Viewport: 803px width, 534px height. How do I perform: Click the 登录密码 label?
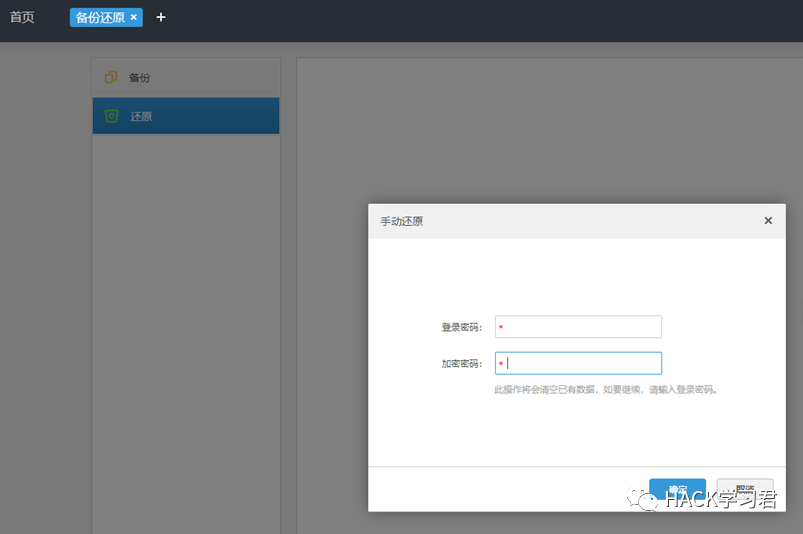tap(462, 327)
